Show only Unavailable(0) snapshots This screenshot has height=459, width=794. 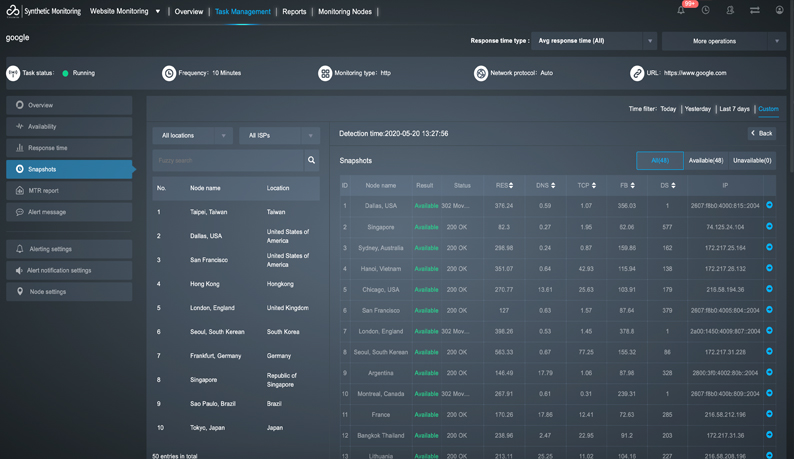coord(752,160)
